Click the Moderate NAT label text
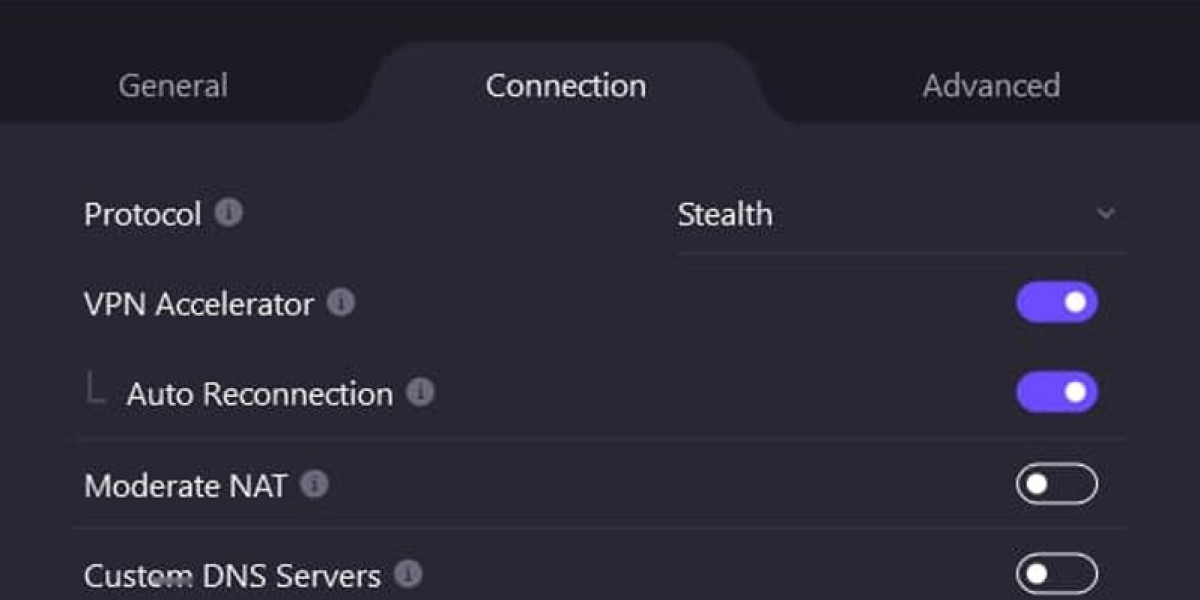Viewport: 1200px width, 600px height. click(186, 486)
